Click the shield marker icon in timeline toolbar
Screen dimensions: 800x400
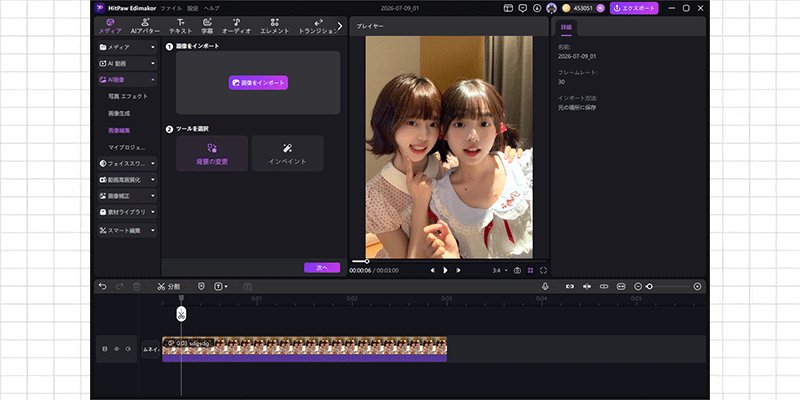[x=201, y=287]
